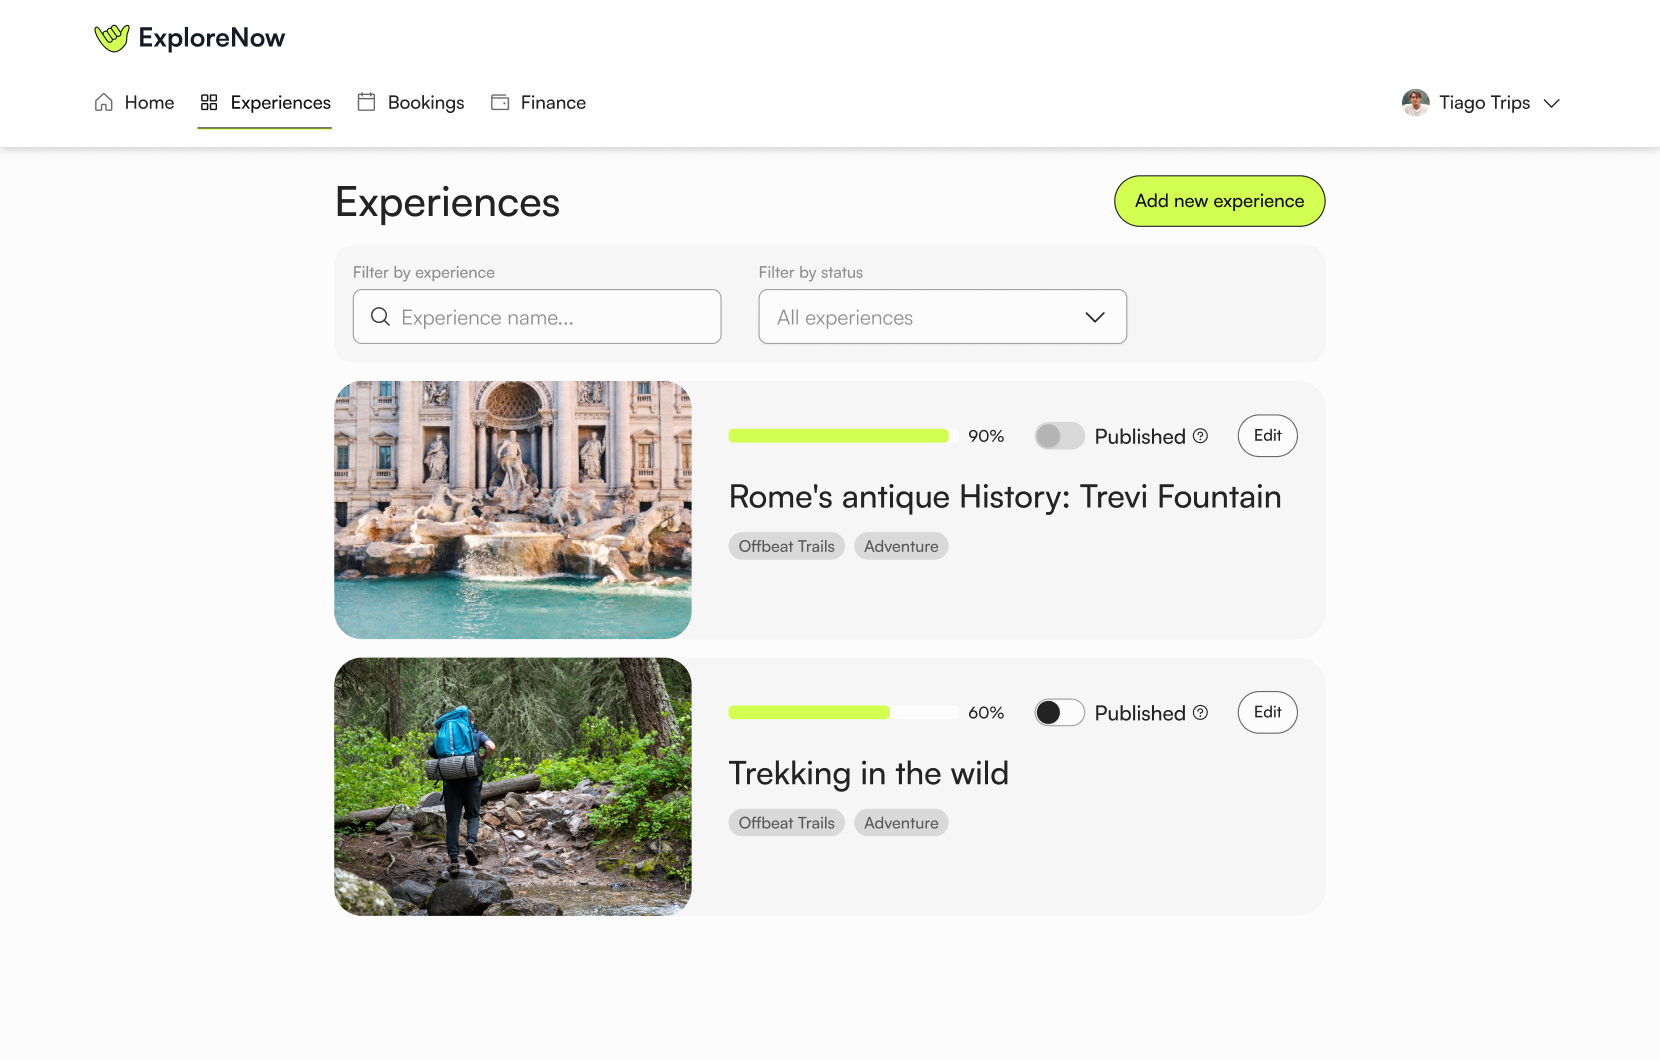The height and width of the screenshot is (1060, 1660).
Task: Focus the Experience name search field
Action: [550, 317]
